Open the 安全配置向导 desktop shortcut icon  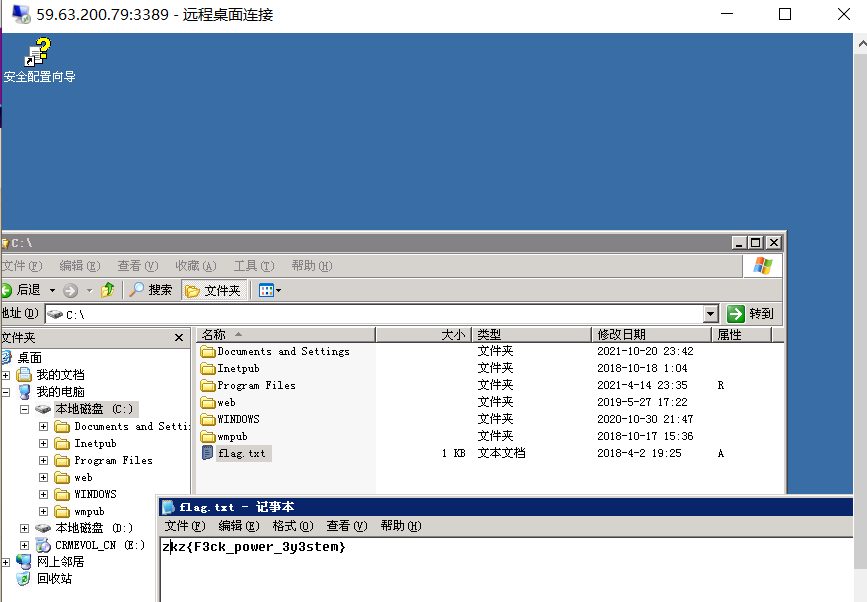[38, 52]
